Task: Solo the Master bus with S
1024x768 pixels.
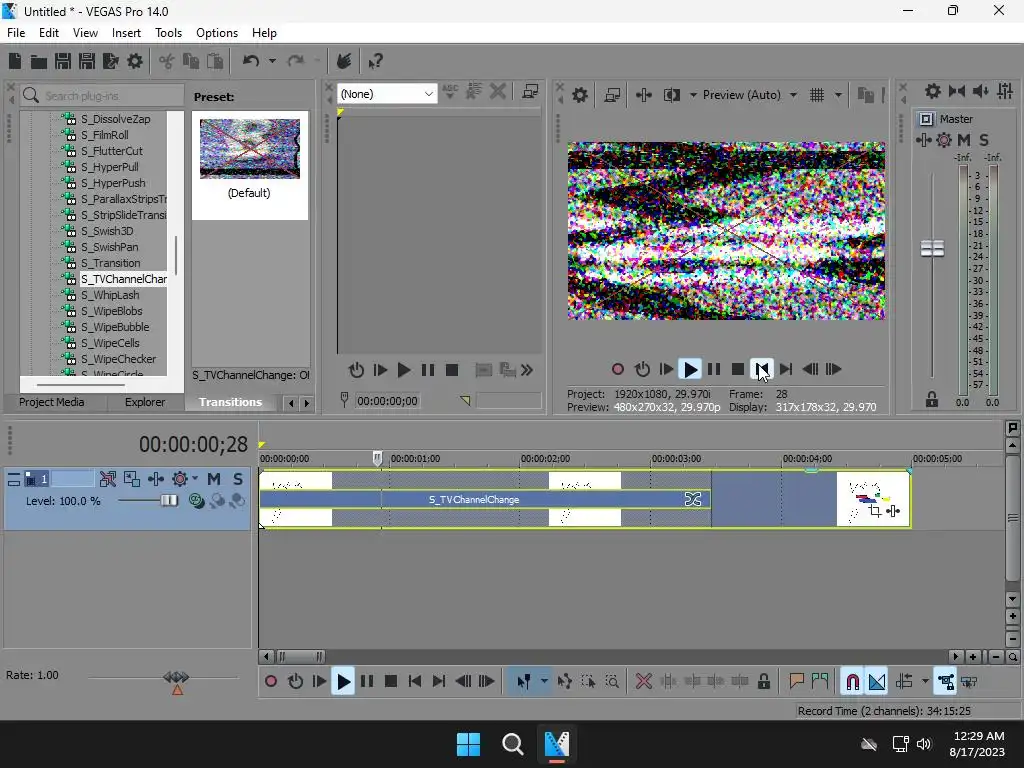Action: 984,140
